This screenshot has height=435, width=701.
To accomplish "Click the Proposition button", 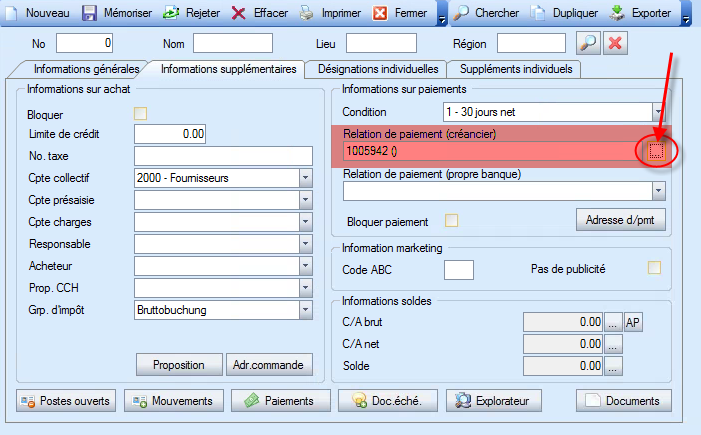I will click(x=179, y=365).
